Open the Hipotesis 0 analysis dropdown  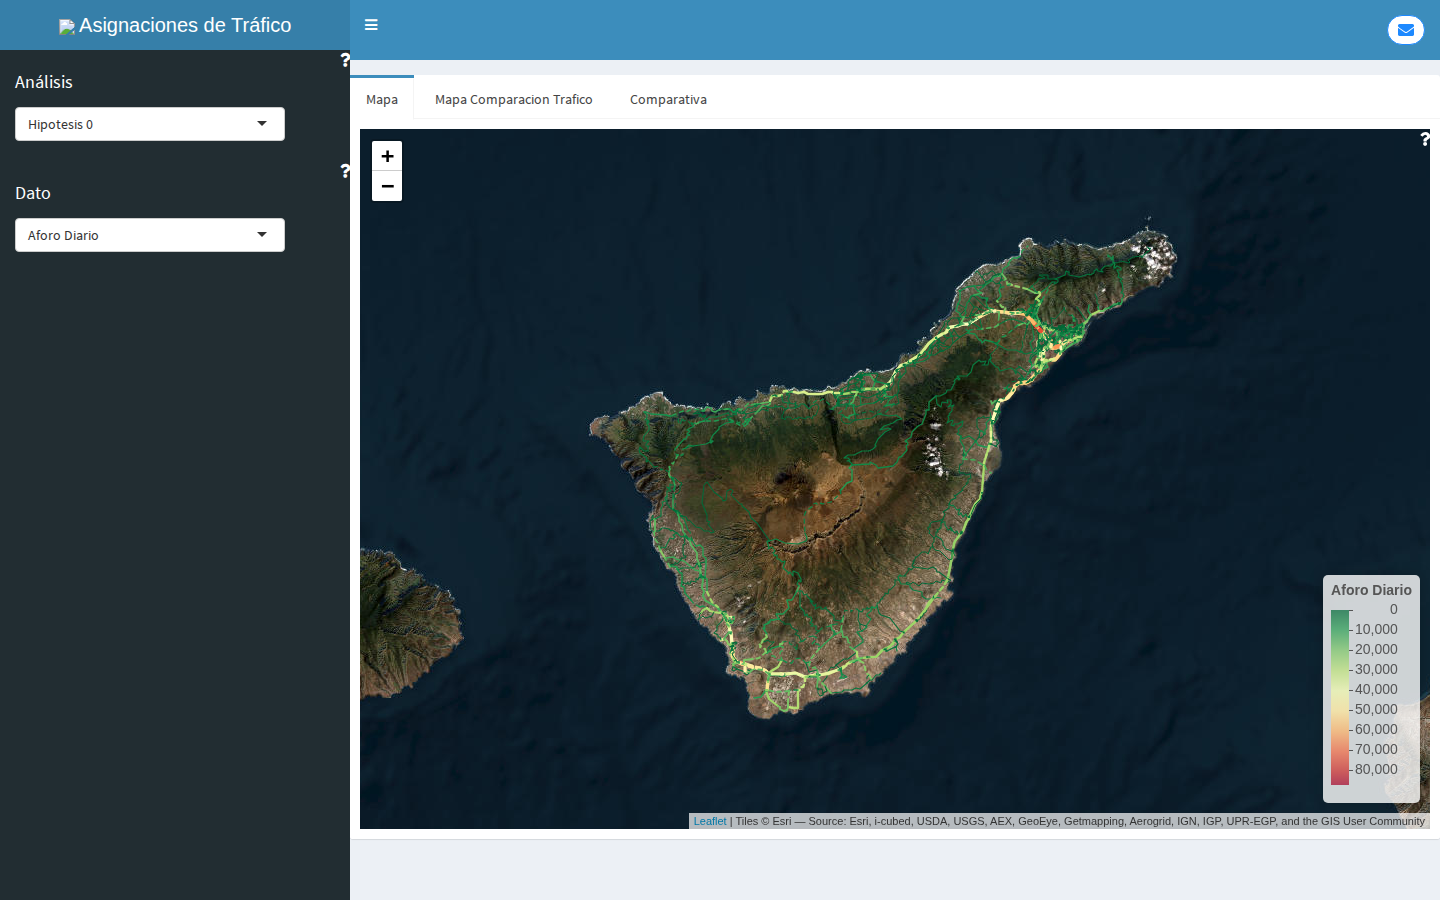[150, 124]
